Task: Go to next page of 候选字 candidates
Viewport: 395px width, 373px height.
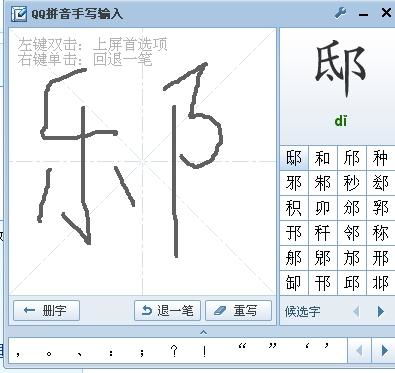Action: [x=380, y=312]
